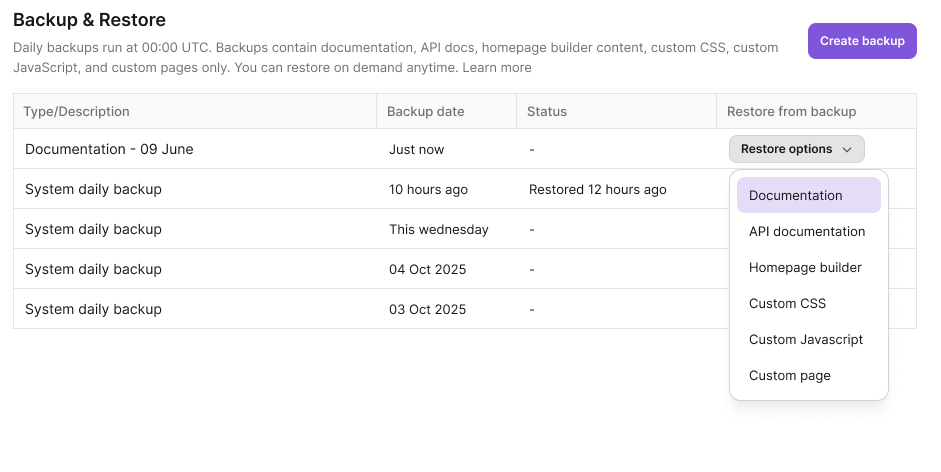The width and height of the screenshot is (941, 472).
Task: Click System daily backup for This wednesday
Action: coord(93,229)
